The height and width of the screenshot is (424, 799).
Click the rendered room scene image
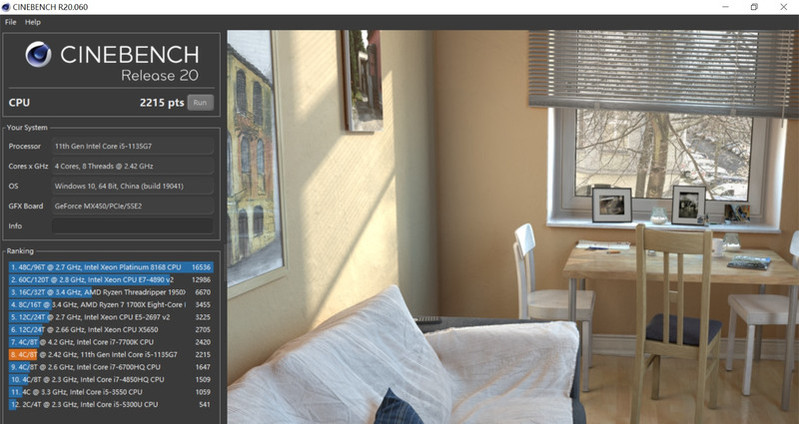pyautogui.click(x=513, y=227)
